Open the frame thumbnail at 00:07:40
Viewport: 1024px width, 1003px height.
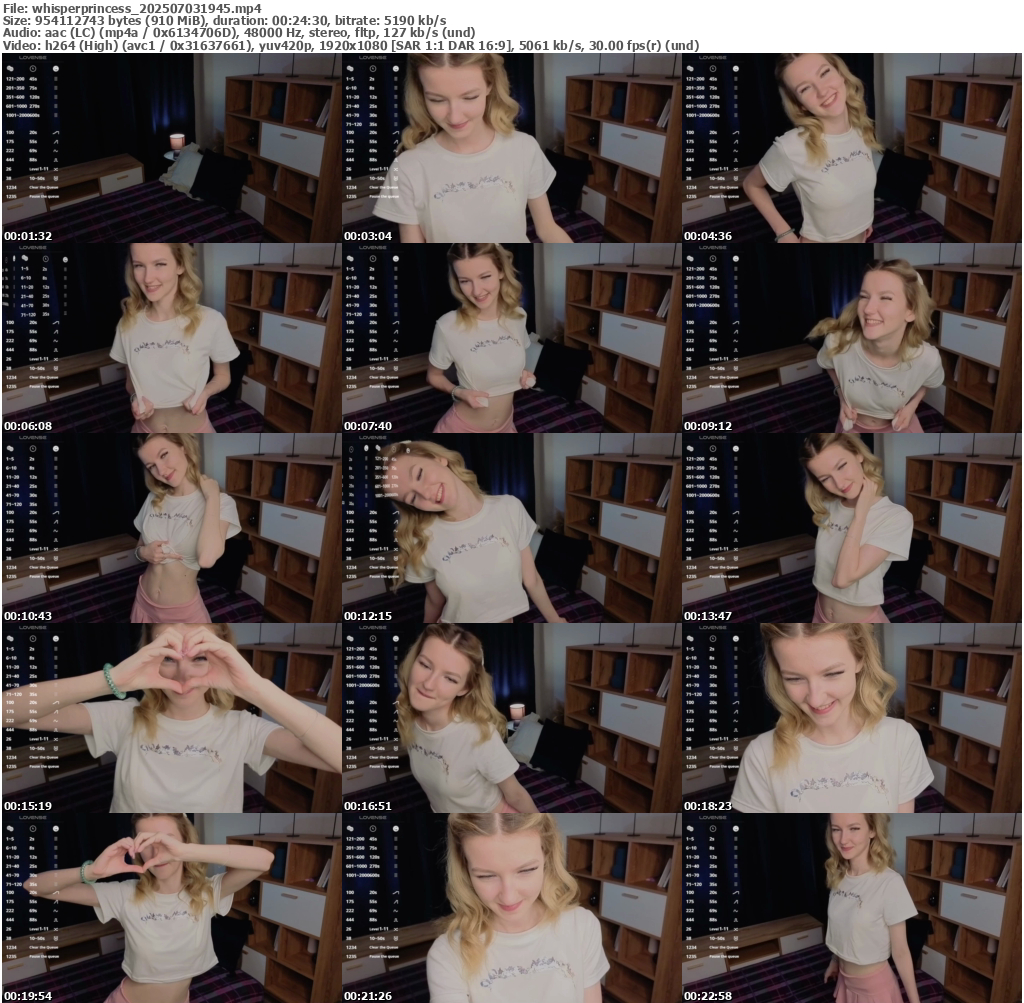point(511,338)
